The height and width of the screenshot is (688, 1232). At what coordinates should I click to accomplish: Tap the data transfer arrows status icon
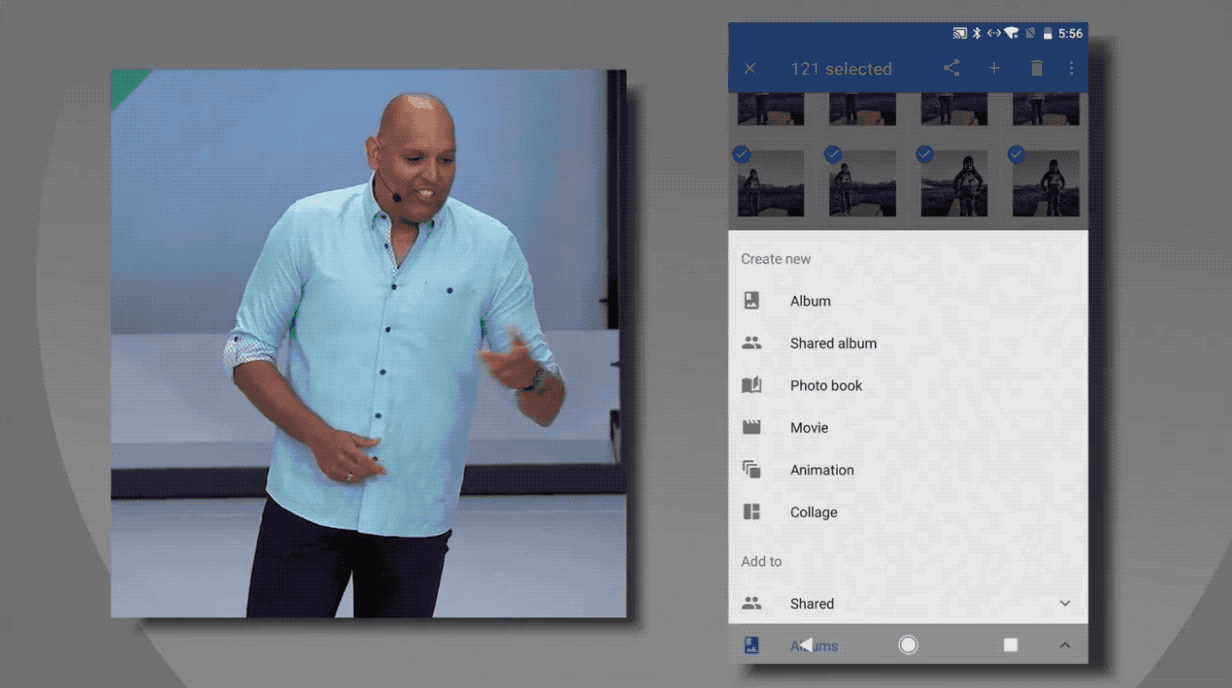pyautogui.click(x=994, y=33)
